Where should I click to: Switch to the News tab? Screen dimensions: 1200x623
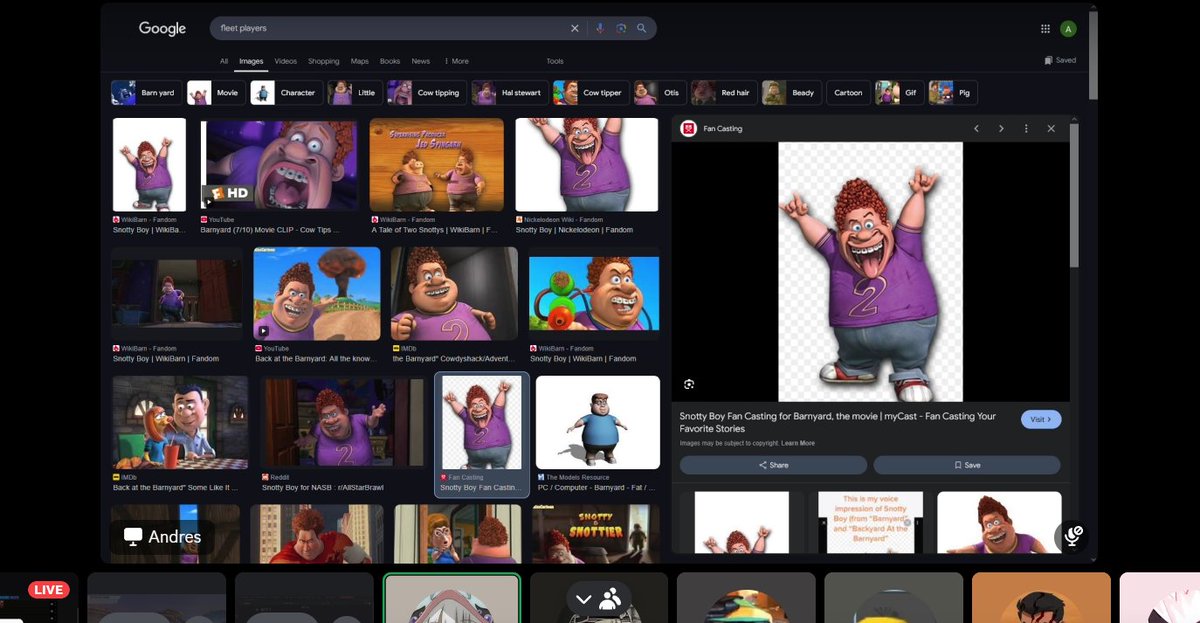click(x=421, y=61)
